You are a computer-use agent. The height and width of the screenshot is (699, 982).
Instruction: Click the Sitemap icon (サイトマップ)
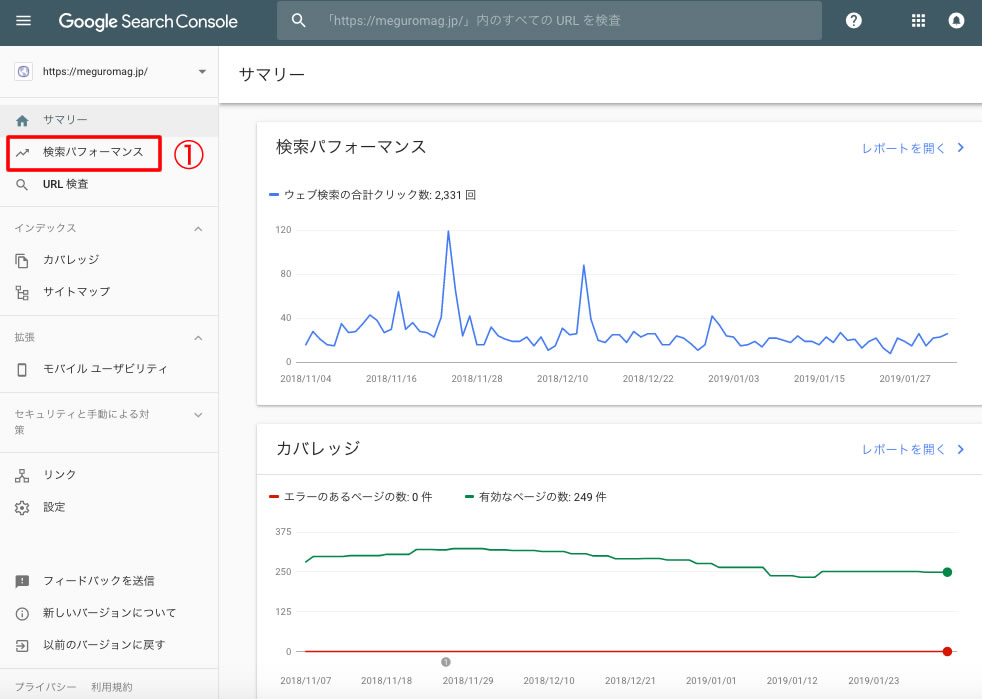[x=22, y=292]
